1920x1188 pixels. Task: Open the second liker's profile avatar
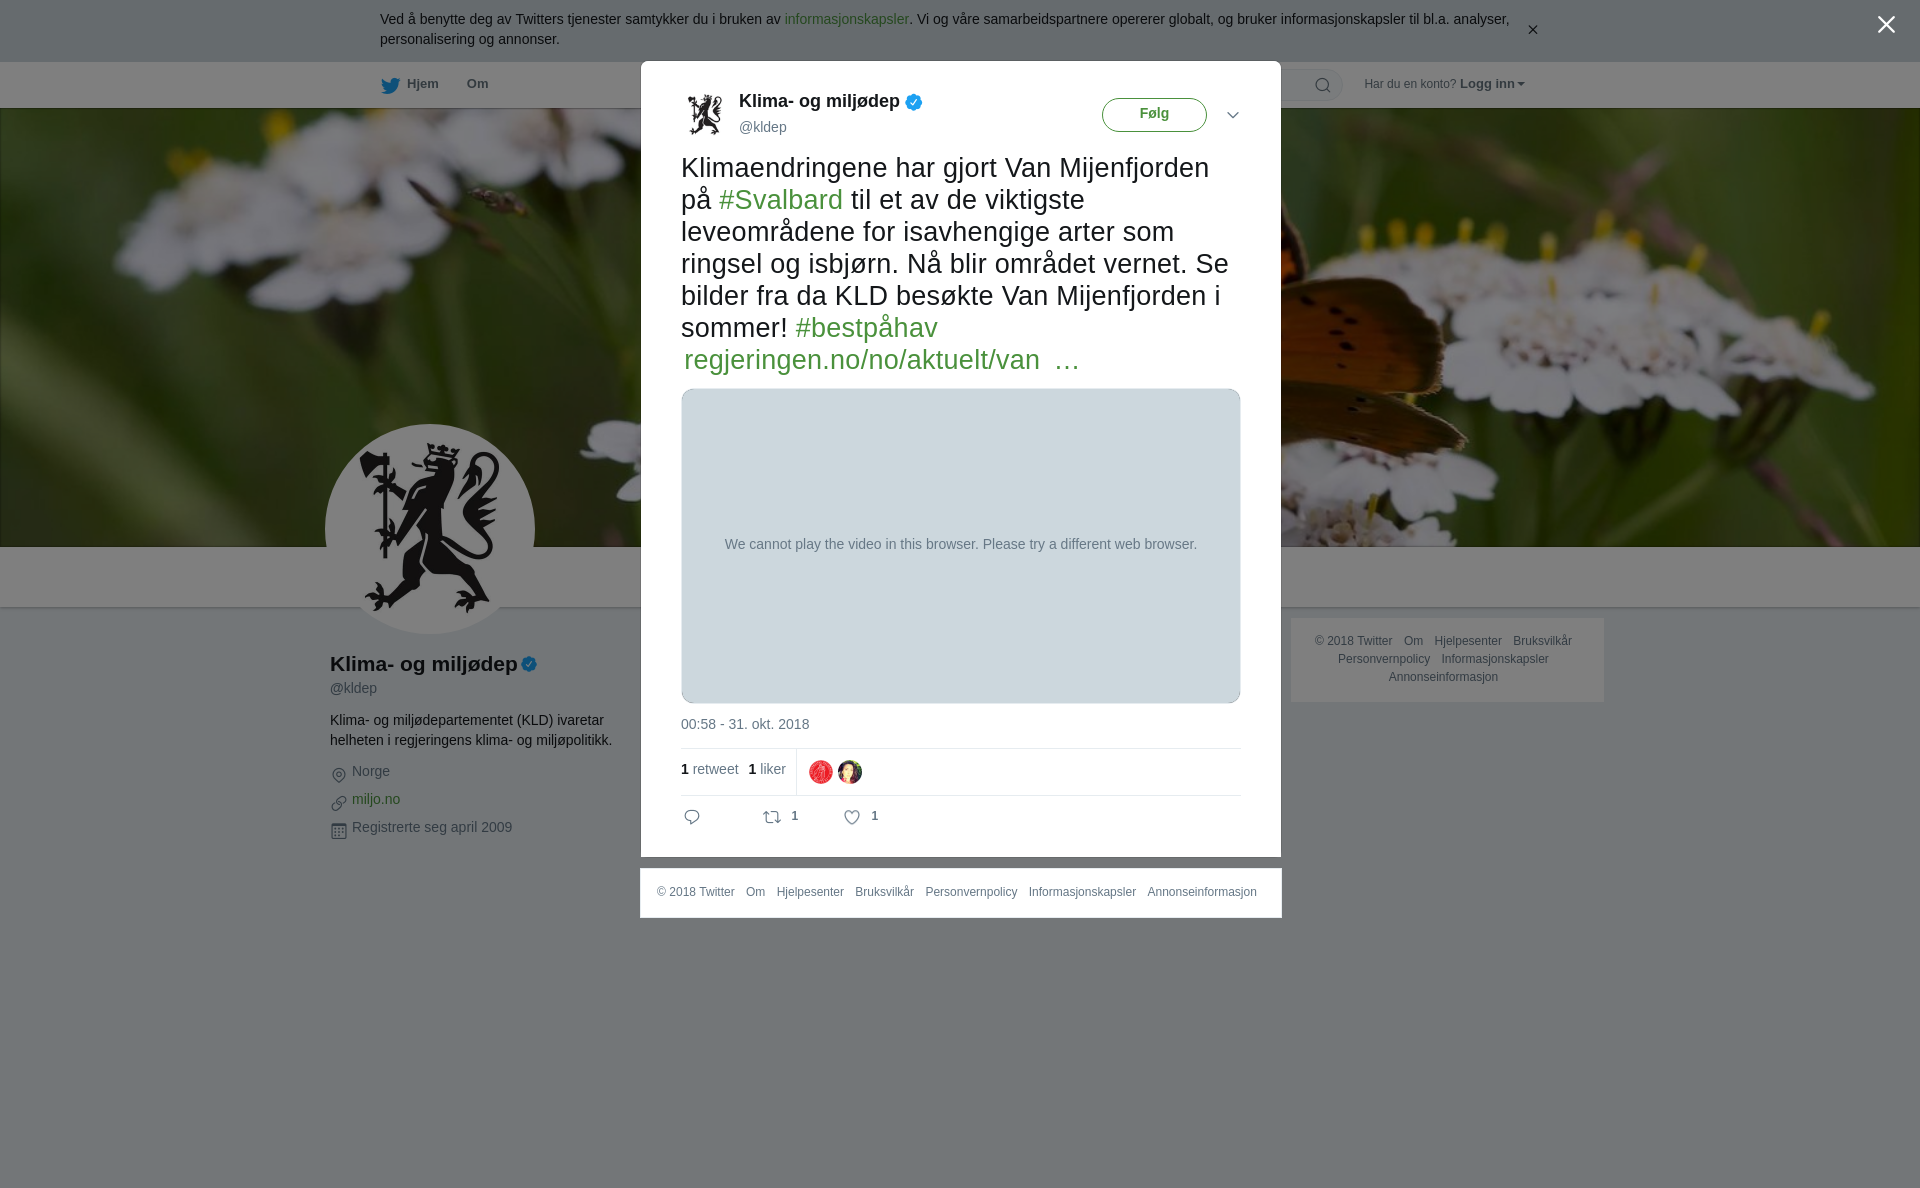[850, 772]
